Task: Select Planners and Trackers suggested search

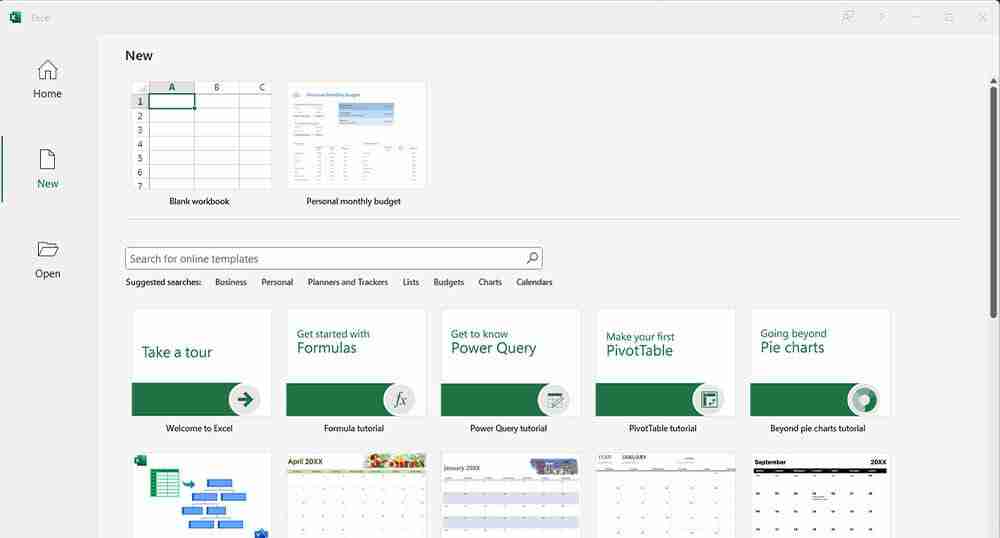Action: coord(348,282)
